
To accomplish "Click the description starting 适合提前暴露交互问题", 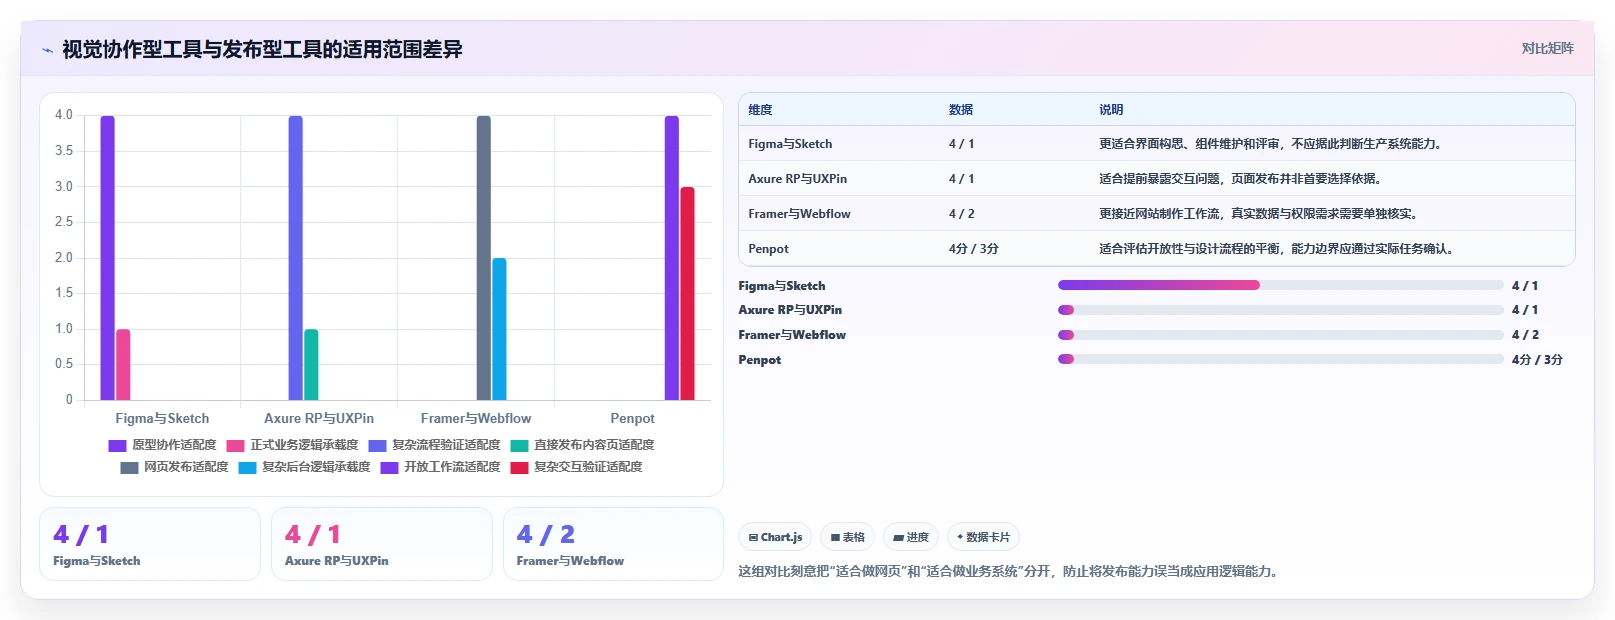I will pyautogui.click(x=1241, y=179).
